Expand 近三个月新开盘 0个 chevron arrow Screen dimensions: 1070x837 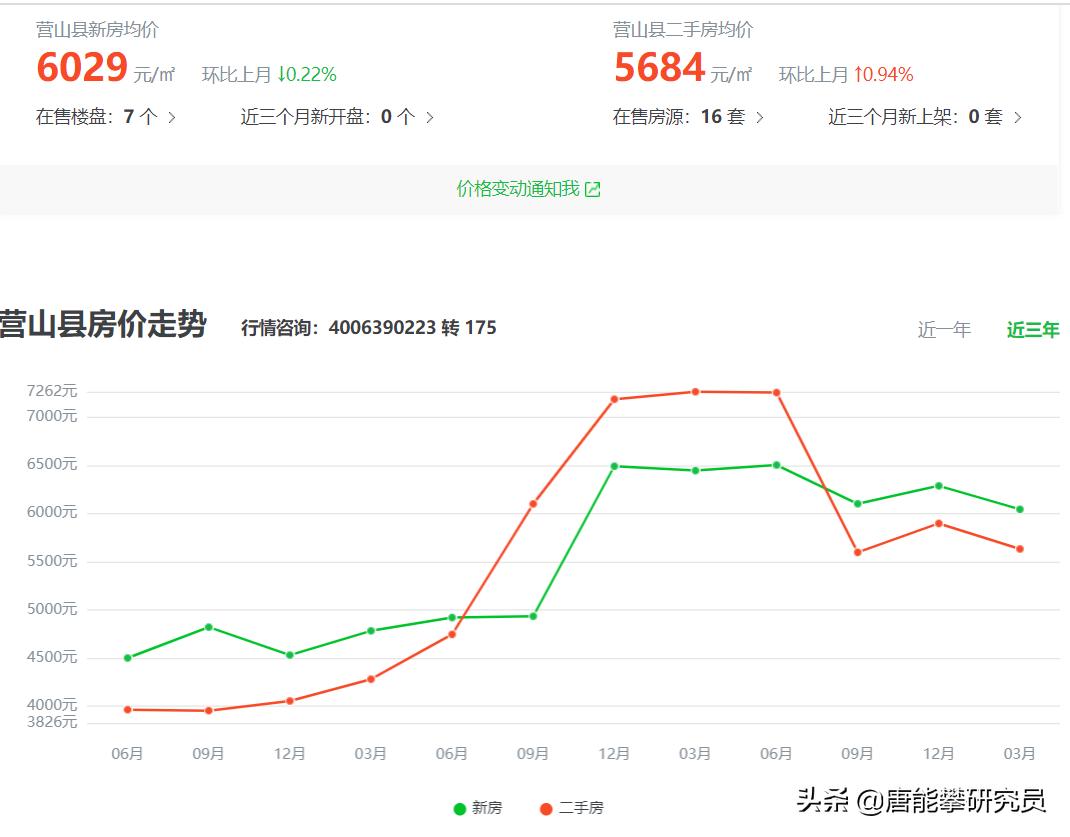point(430,118)
